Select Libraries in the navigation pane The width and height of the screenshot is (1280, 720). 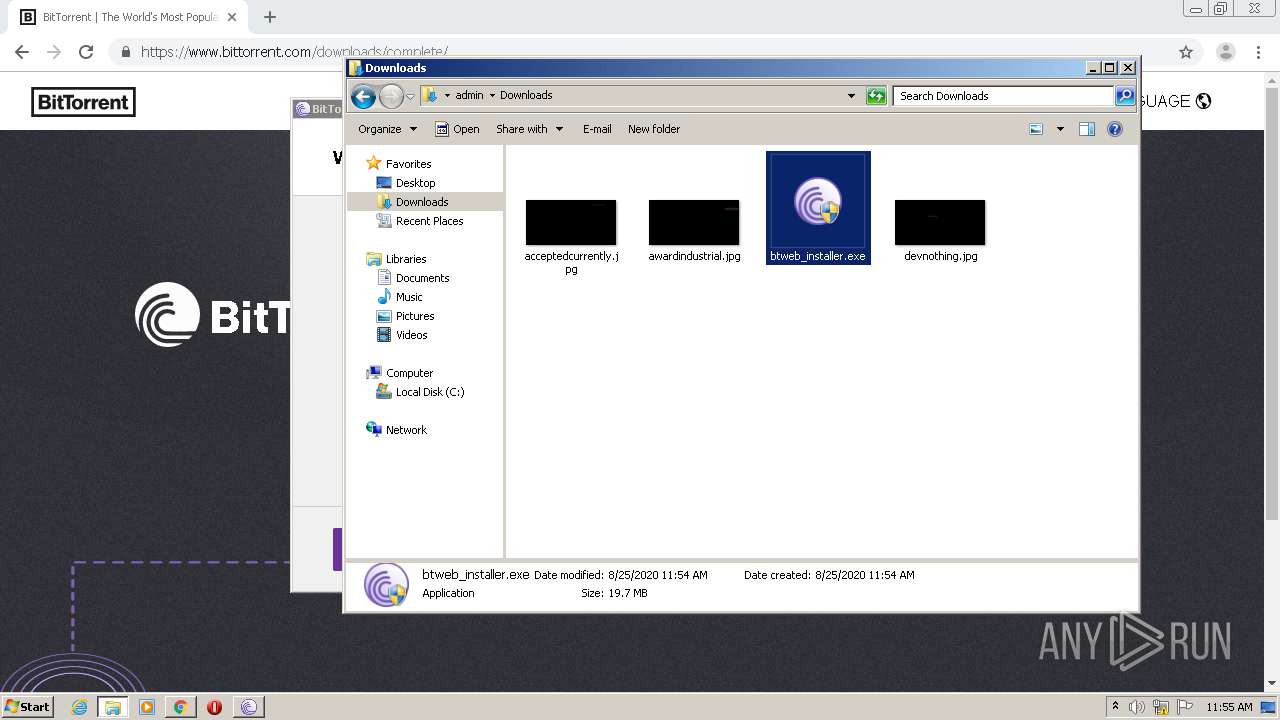point(397,259)
